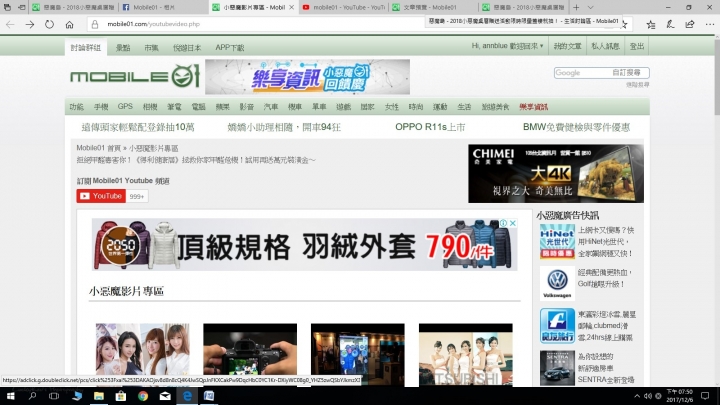Open the red 樂享資訊 category
This screenshot has height=405, width=720.
534,107
